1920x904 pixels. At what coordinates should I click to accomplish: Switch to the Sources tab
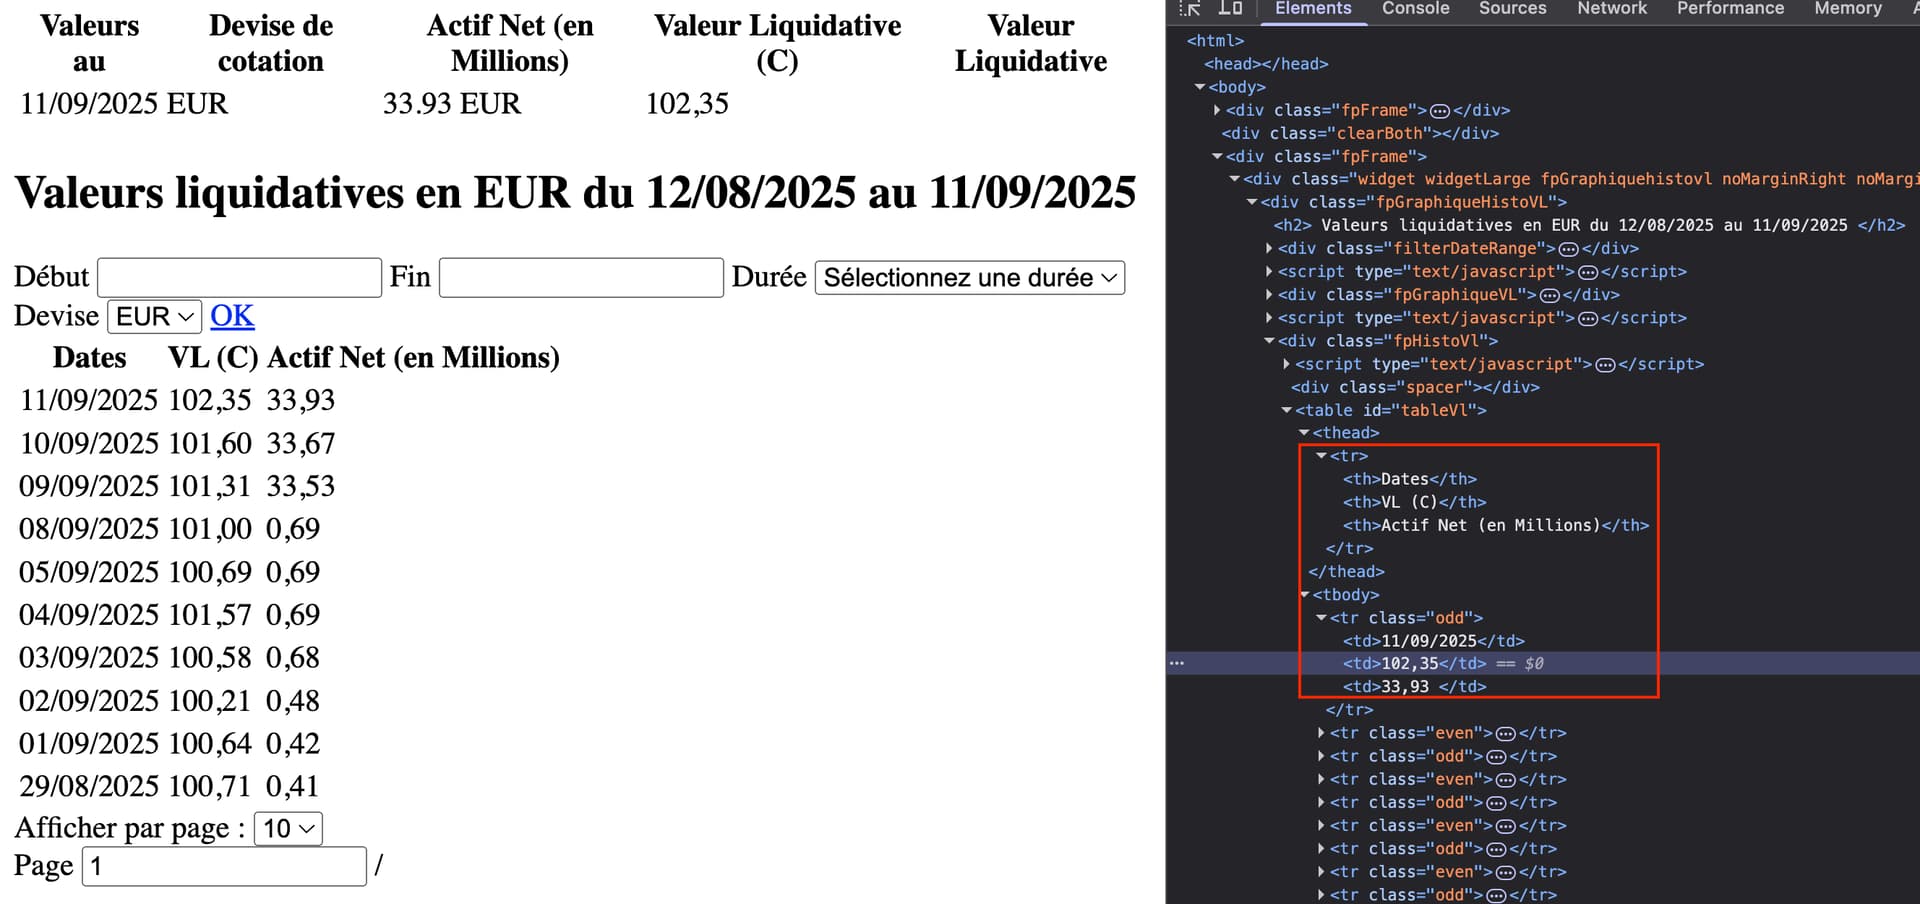1512,9
